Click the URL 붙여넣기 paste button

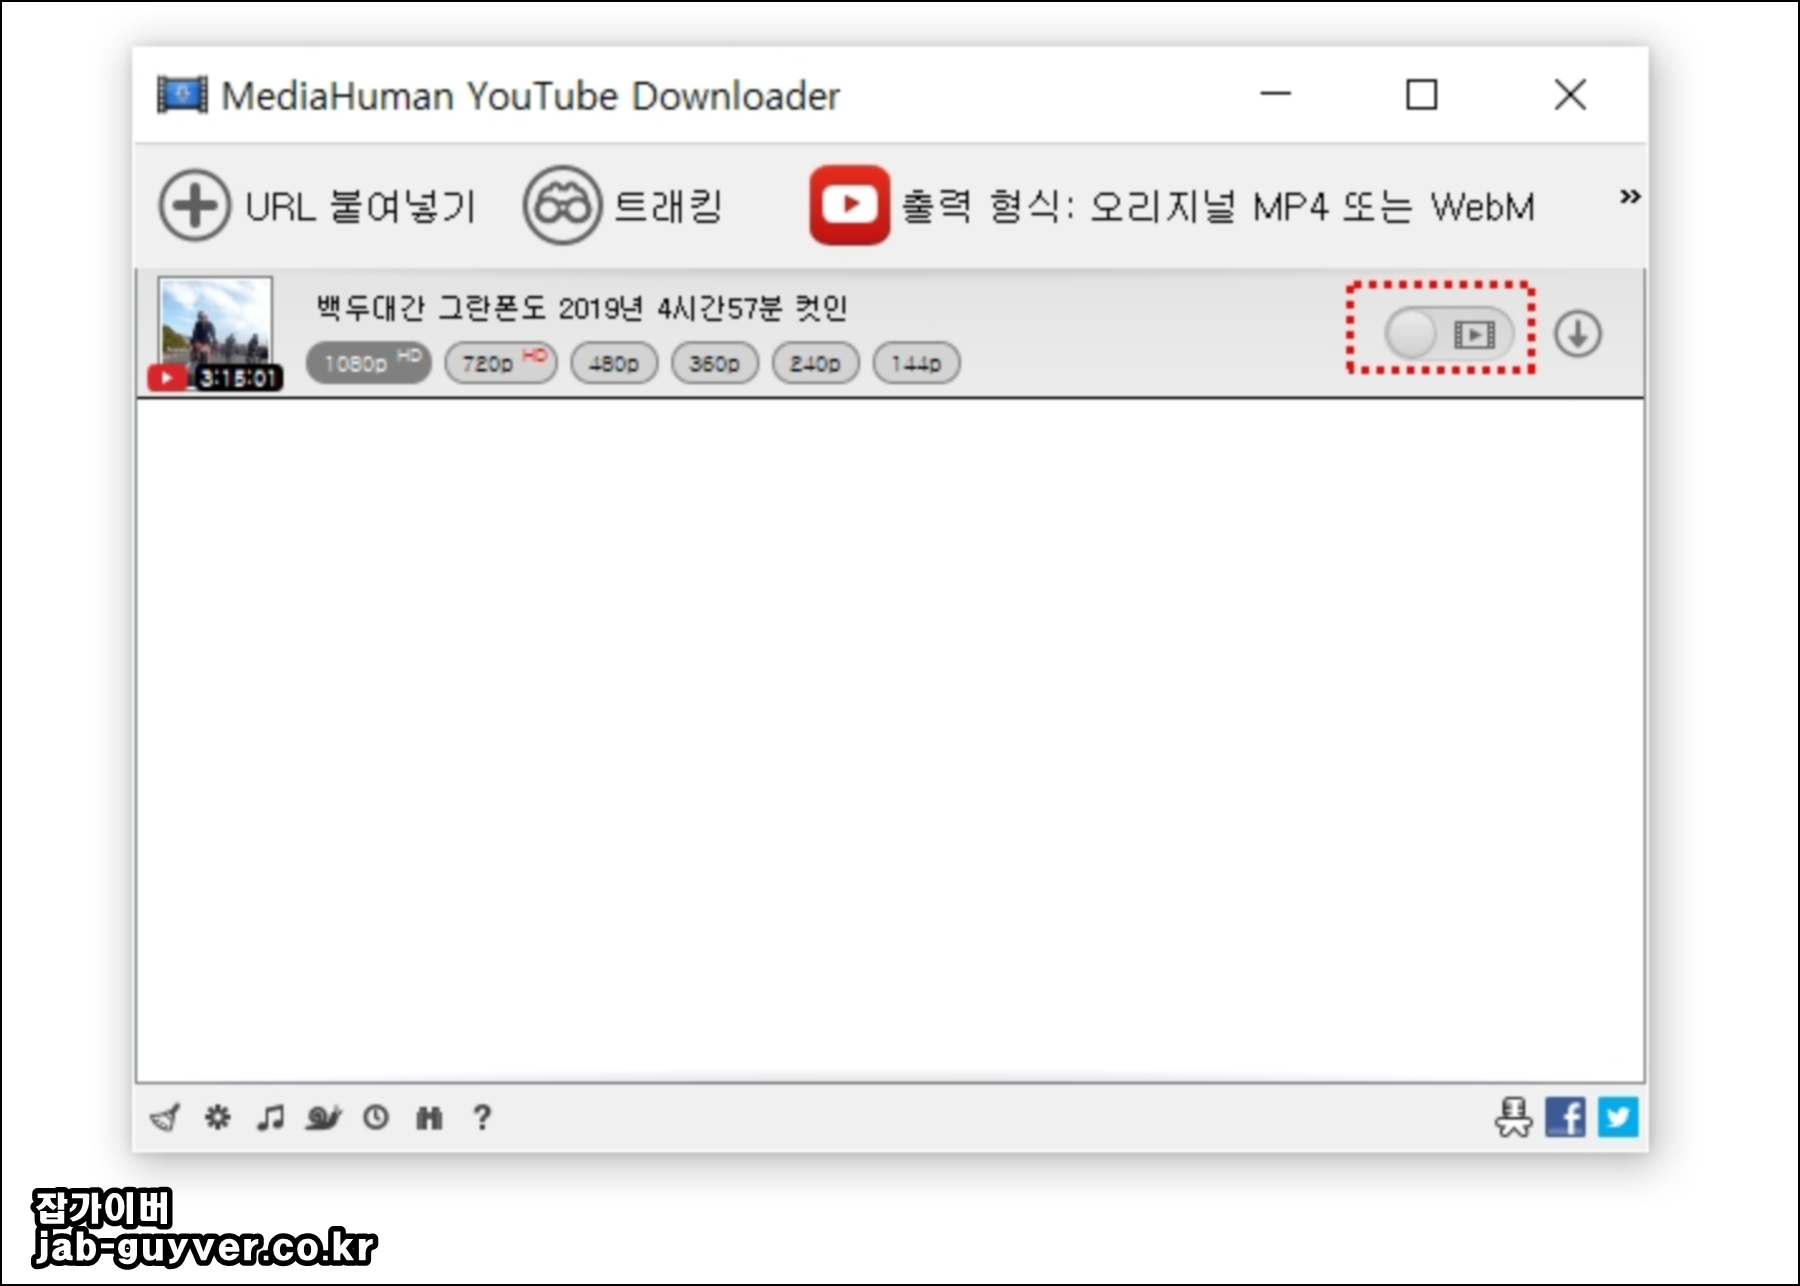pyautogui.click(x=317, y=206)
